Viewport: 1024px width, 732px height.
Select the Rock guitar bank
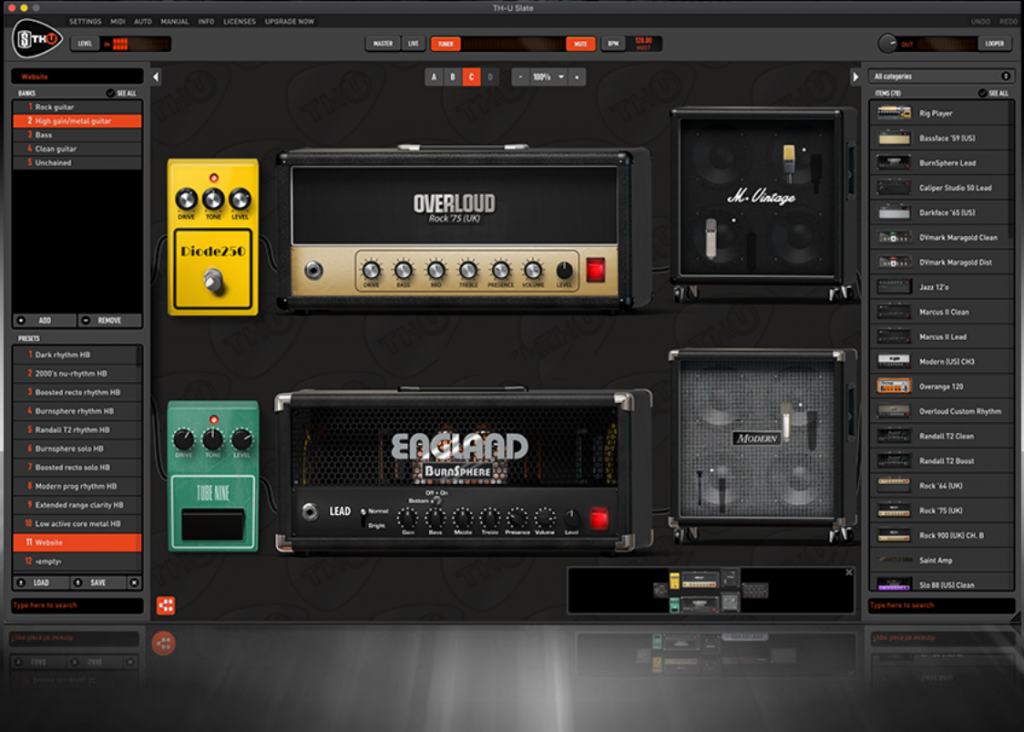pyautogui.click(x=77, y=107)
